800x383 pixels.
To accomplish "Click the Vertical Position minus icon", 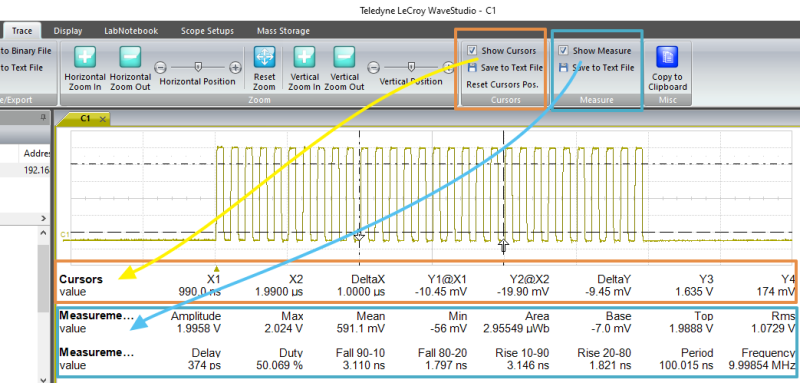I will click(x=374, y=67).
